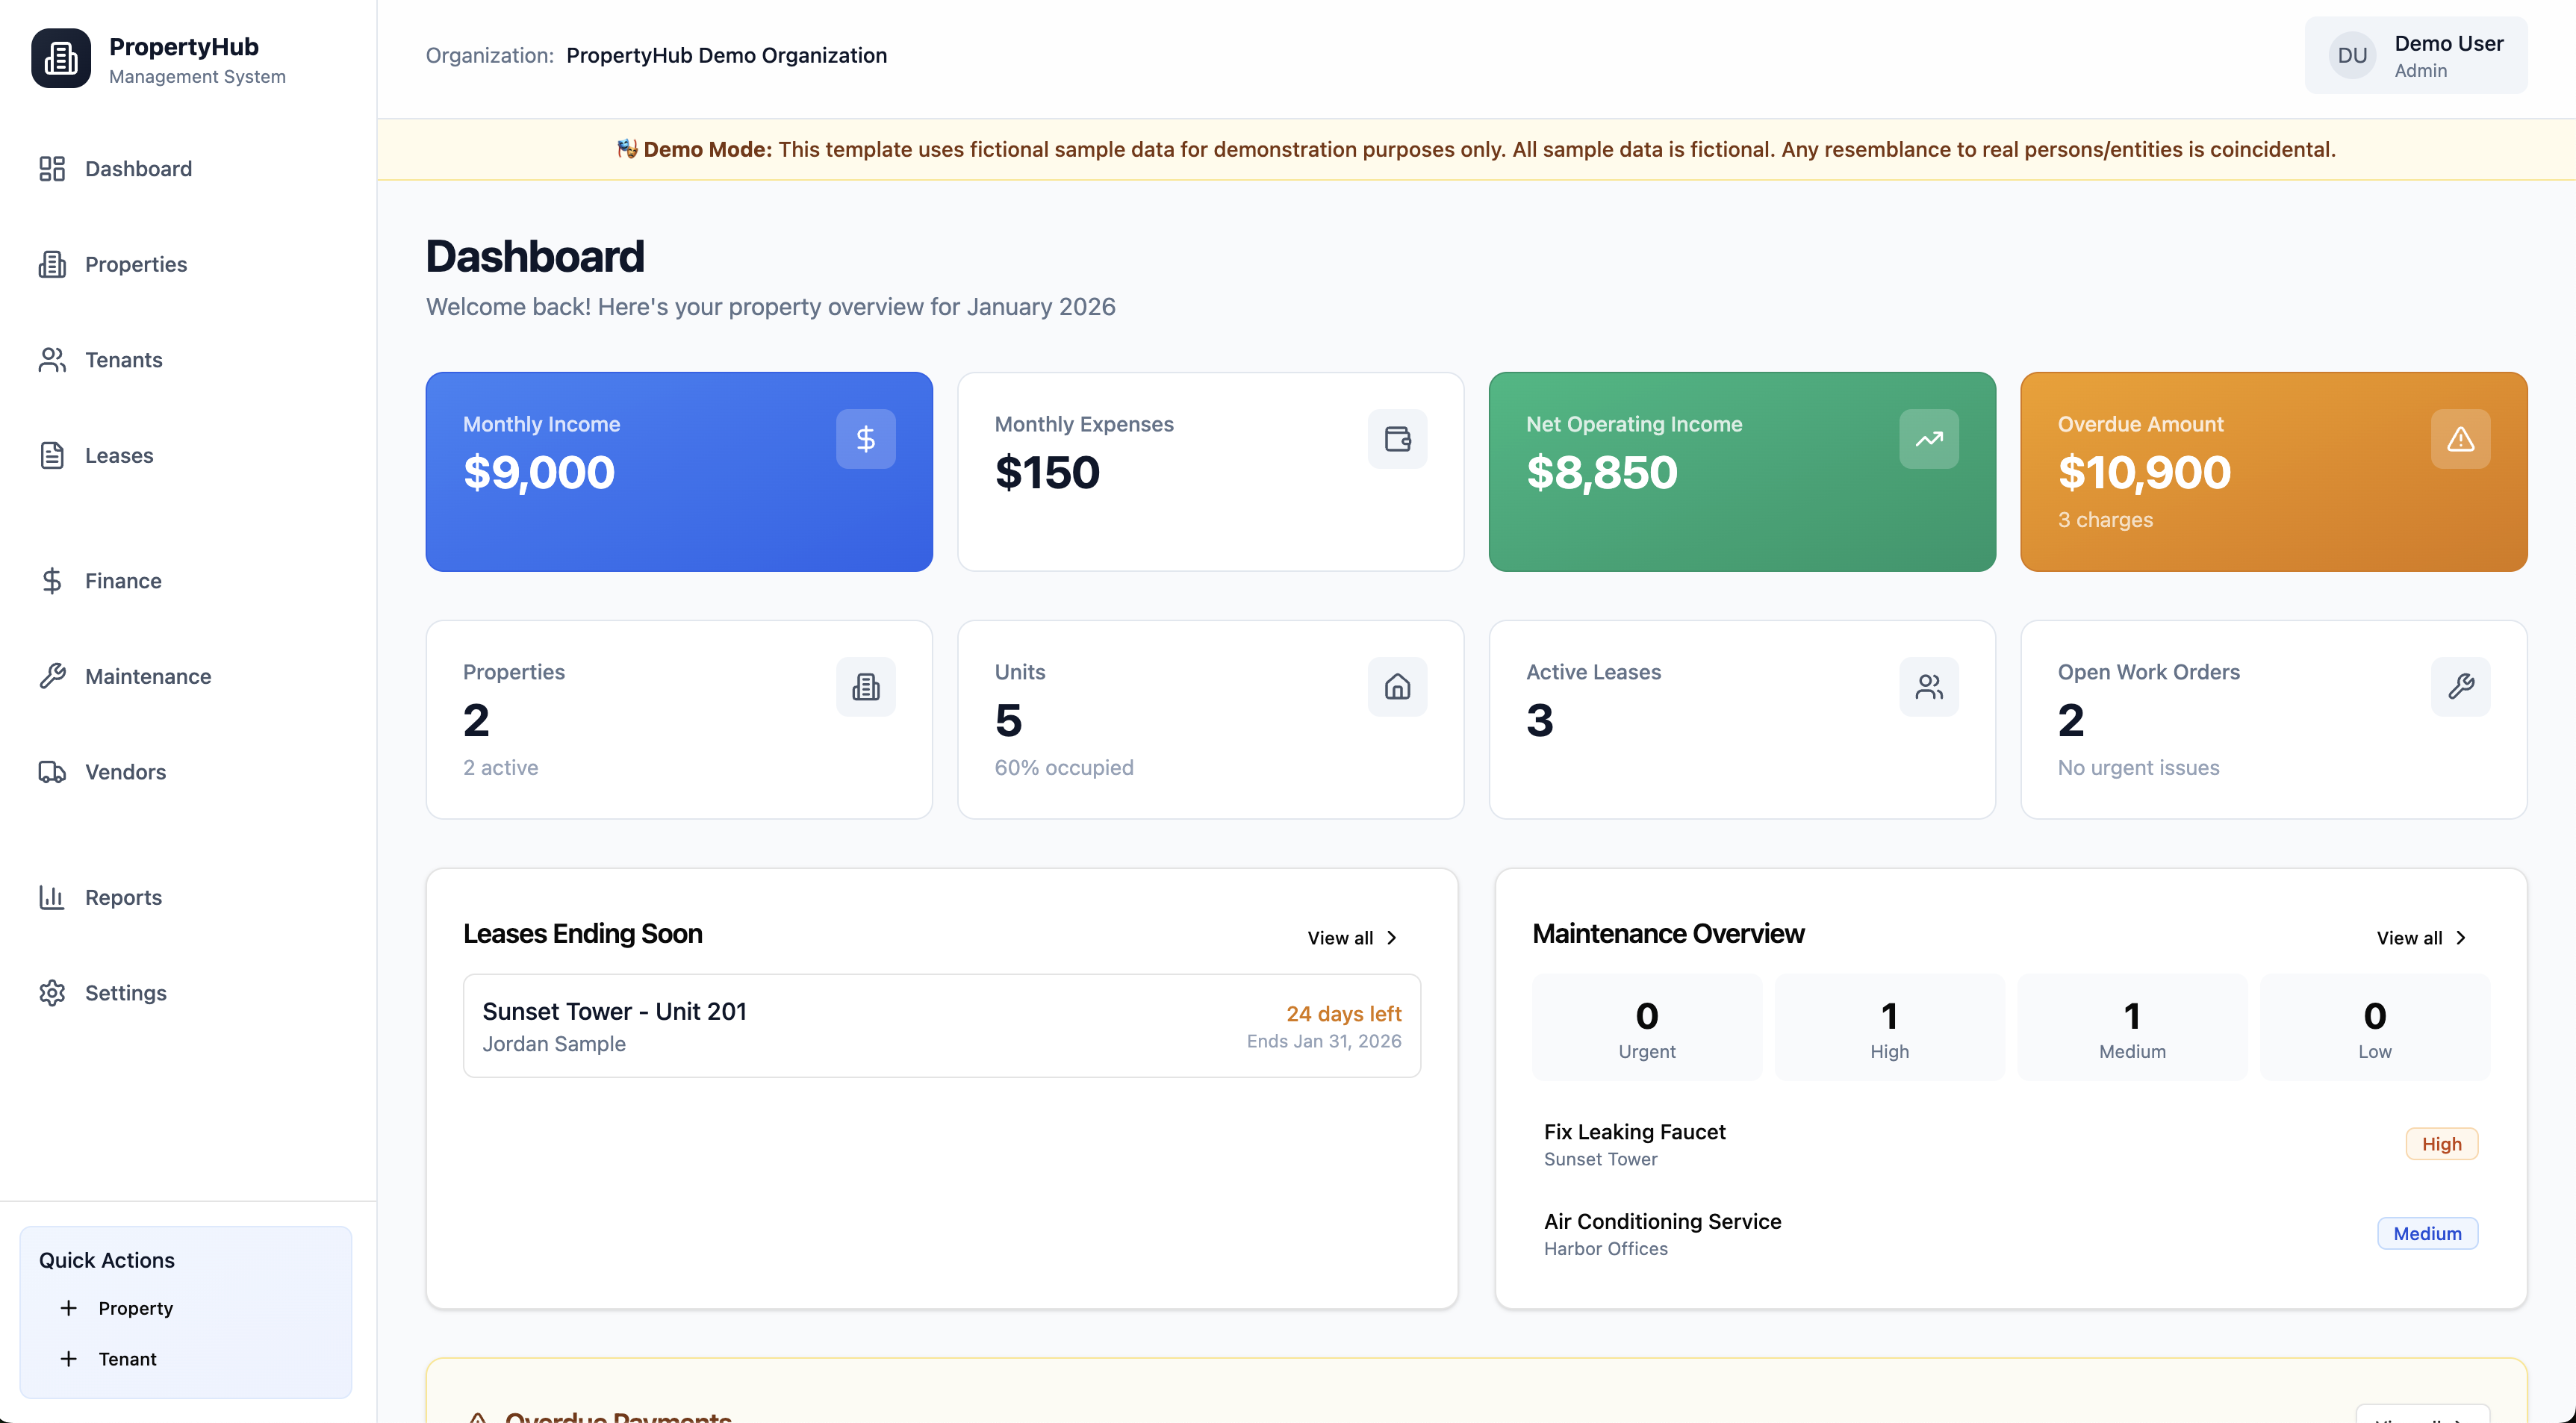Open the Tenants section
Image resolution: width=2576 pixels, height=1423 pixels.
pyautogui.click(x=188, y=360)
